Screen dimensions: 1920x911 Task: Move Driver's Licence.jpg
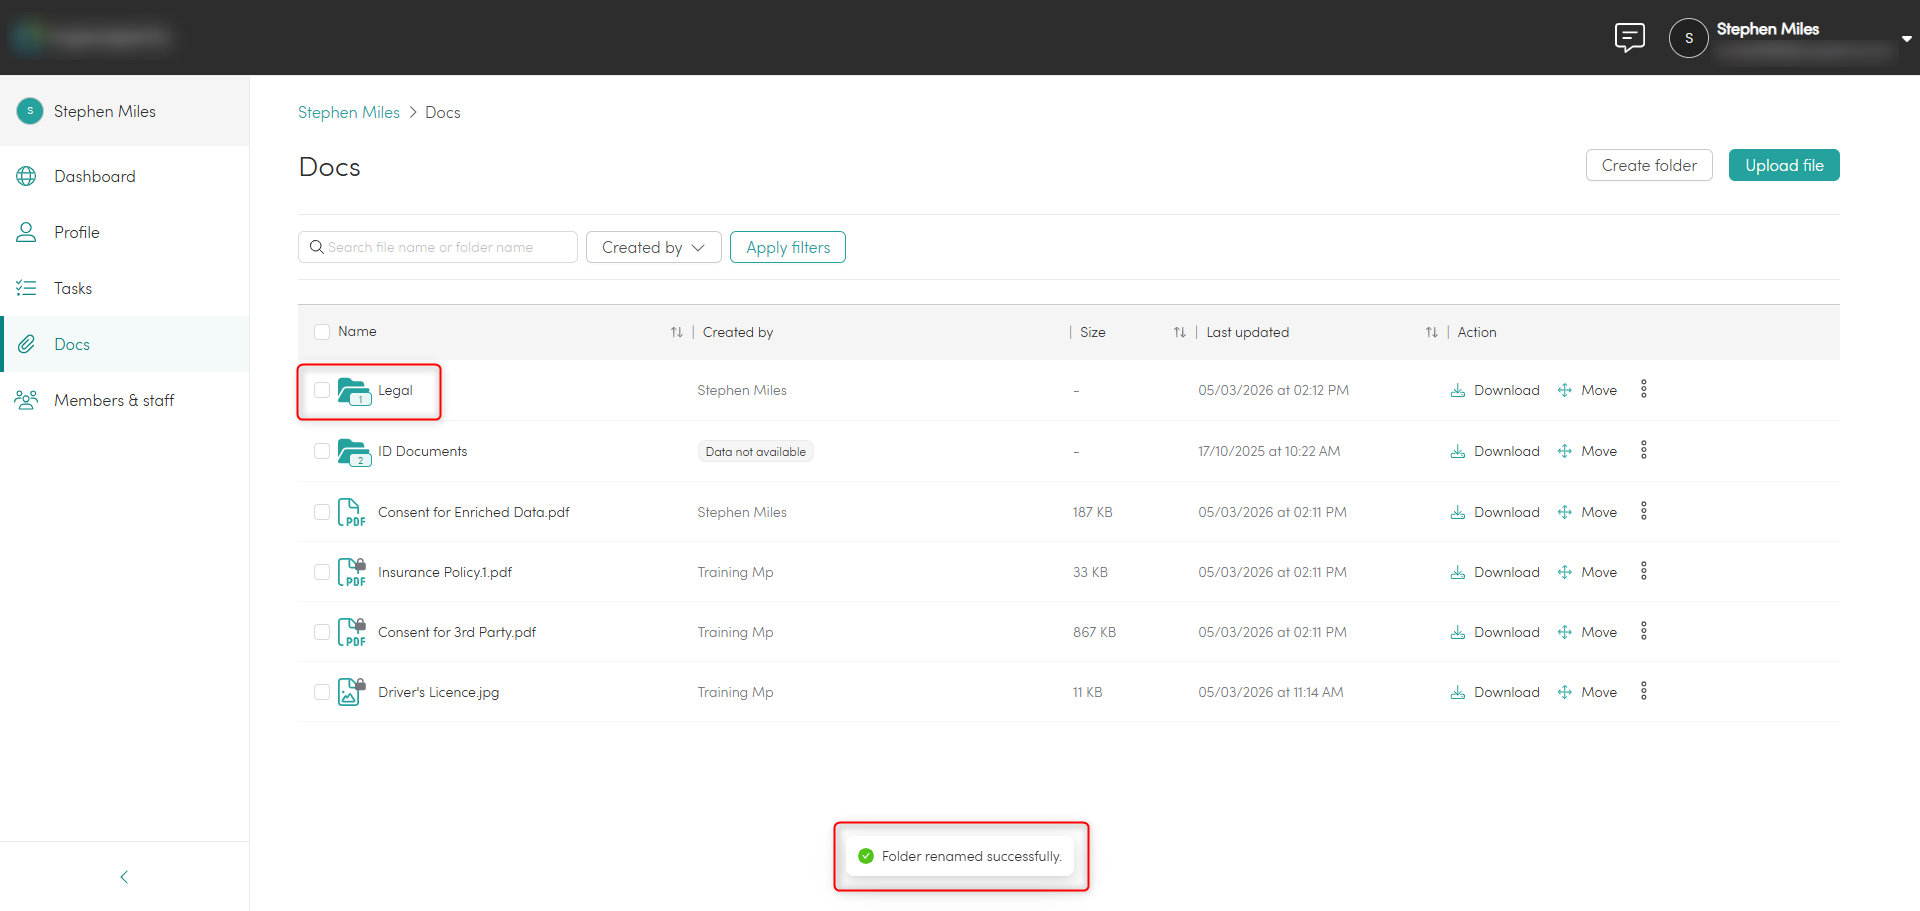(1587, 692)
